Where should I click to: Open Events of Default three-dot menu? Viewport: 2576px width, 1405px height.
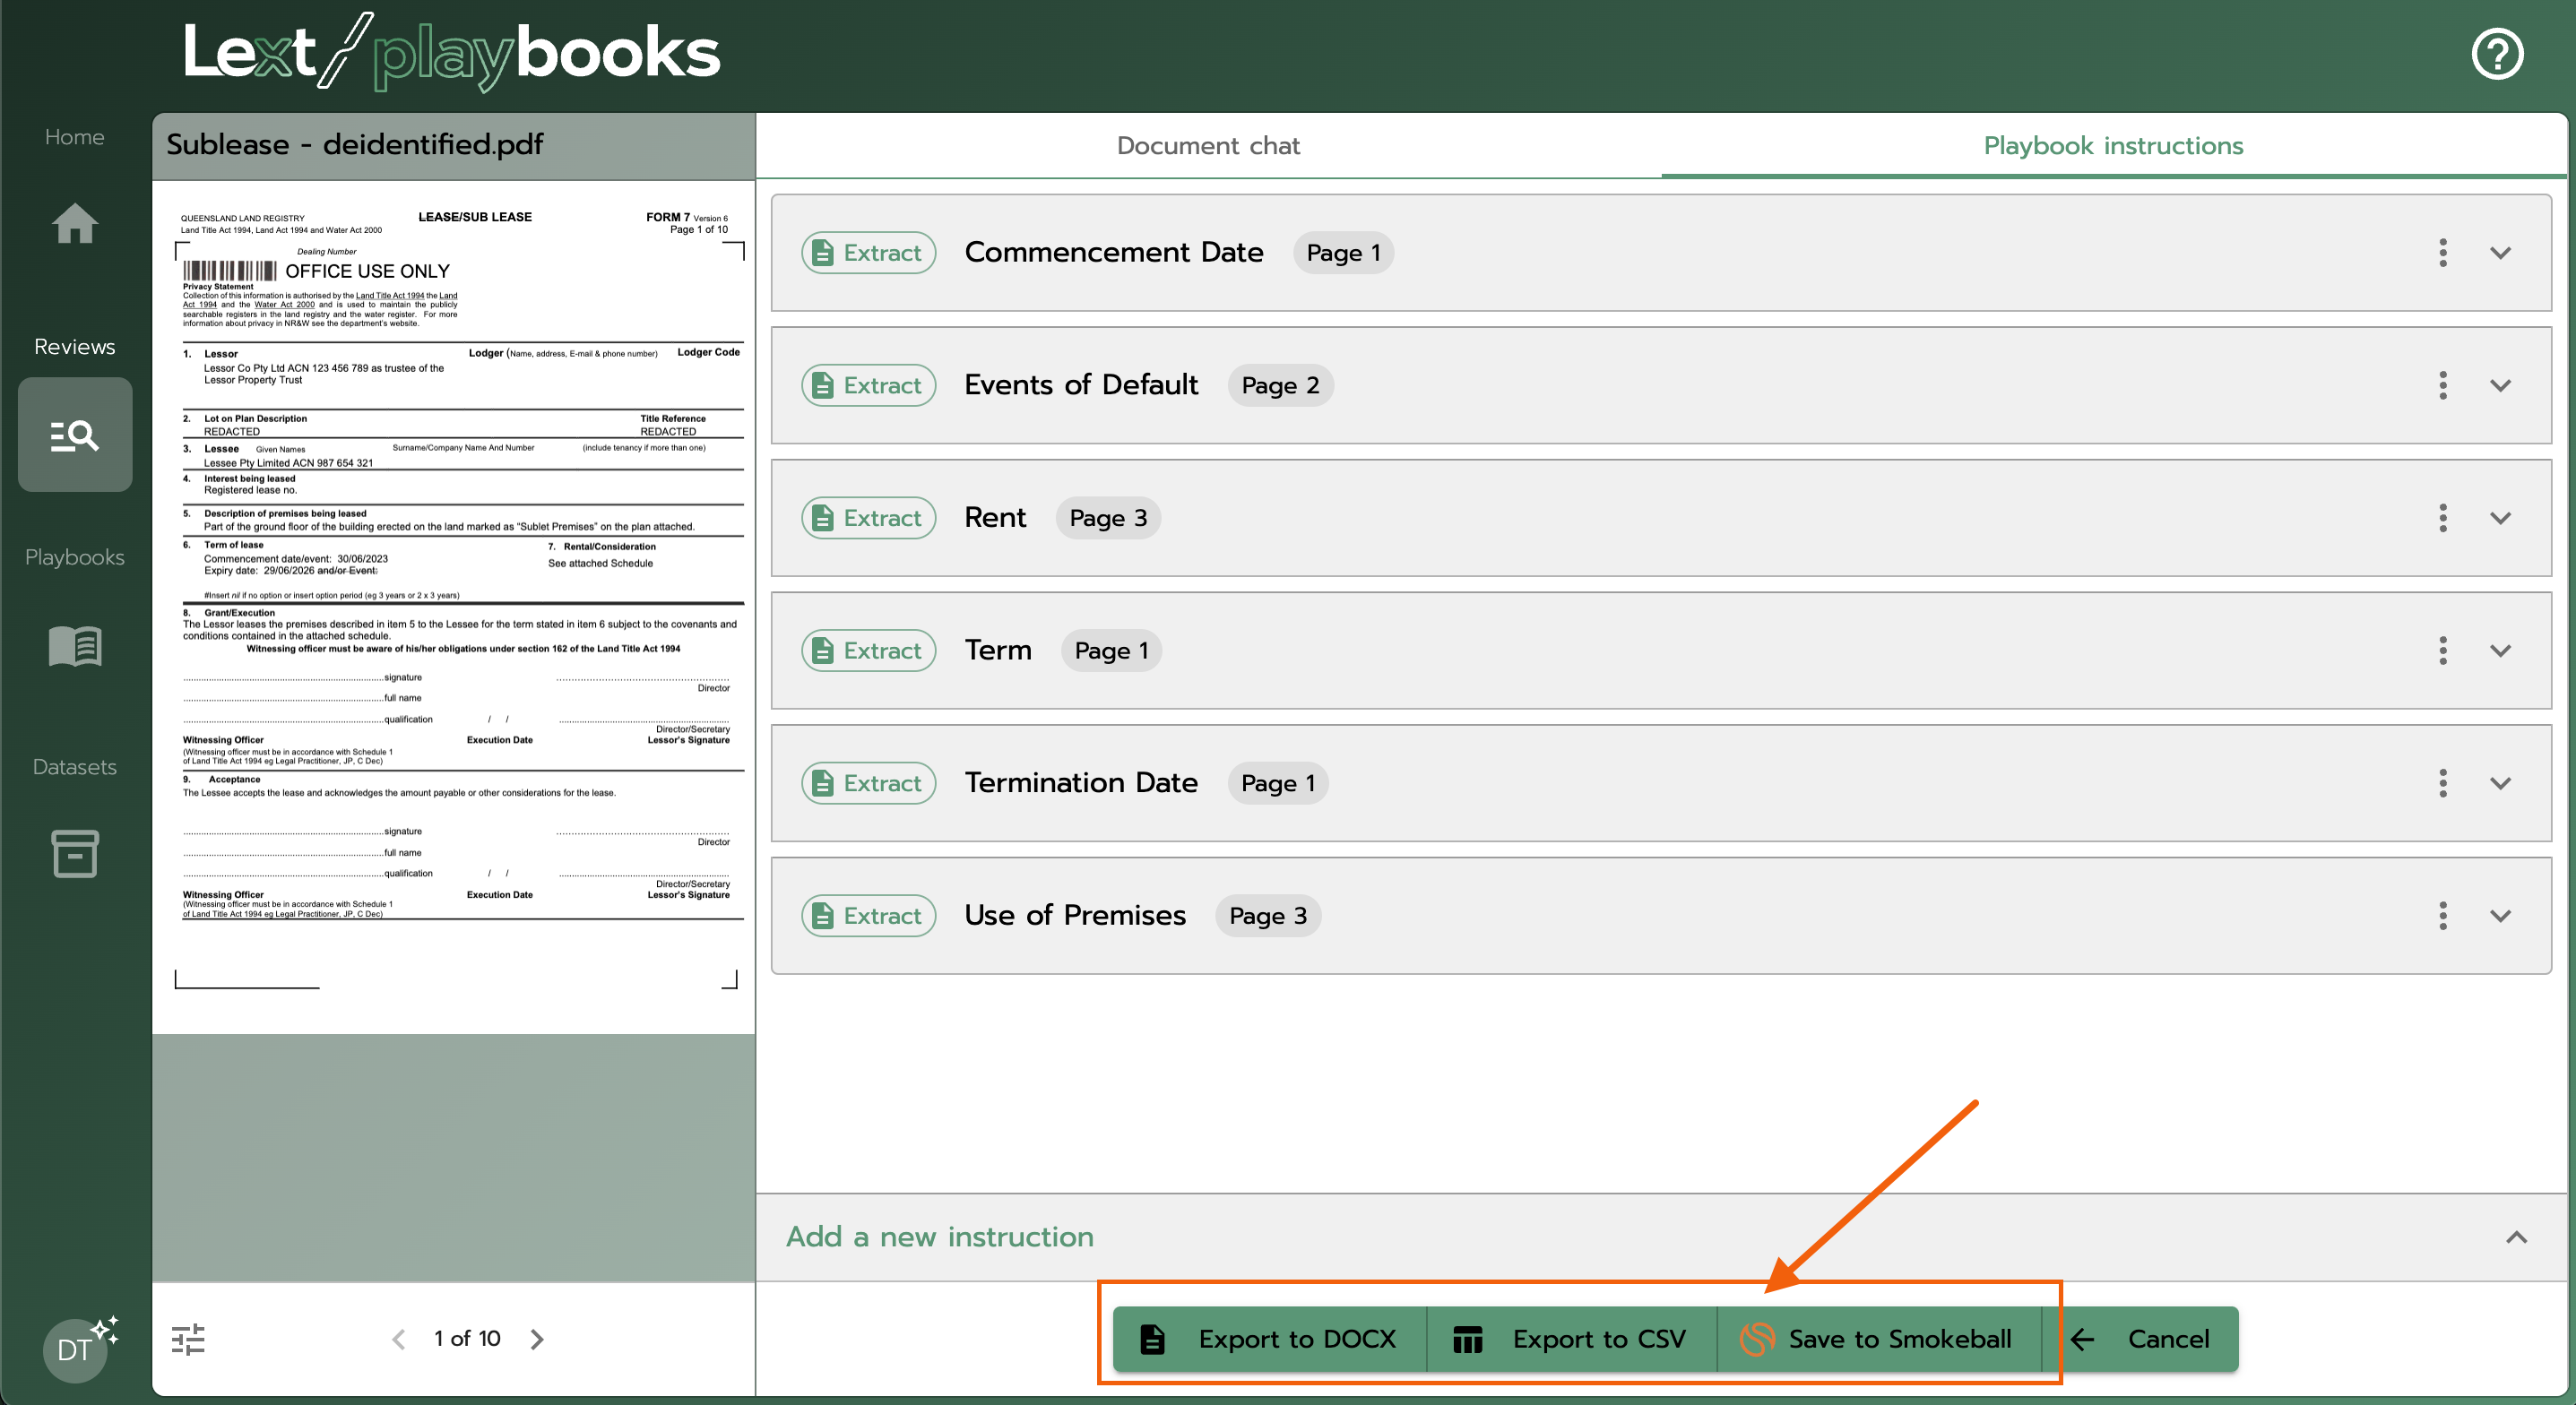pos(2442,385)
